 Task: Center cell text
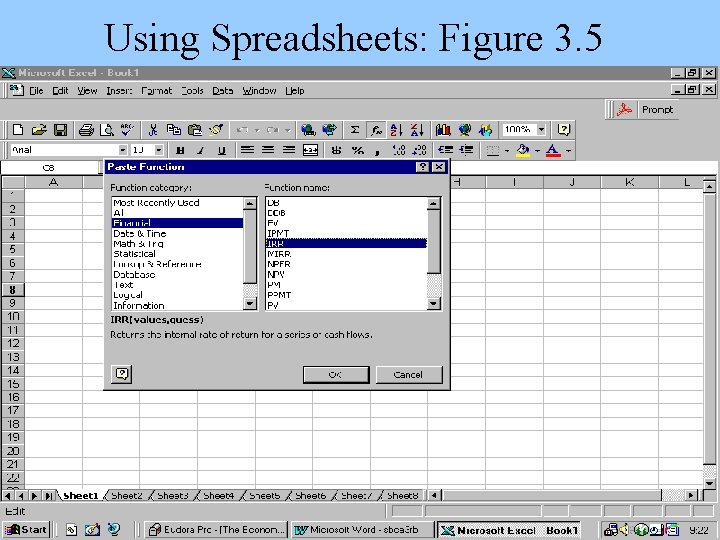click(x=268, y=150)
